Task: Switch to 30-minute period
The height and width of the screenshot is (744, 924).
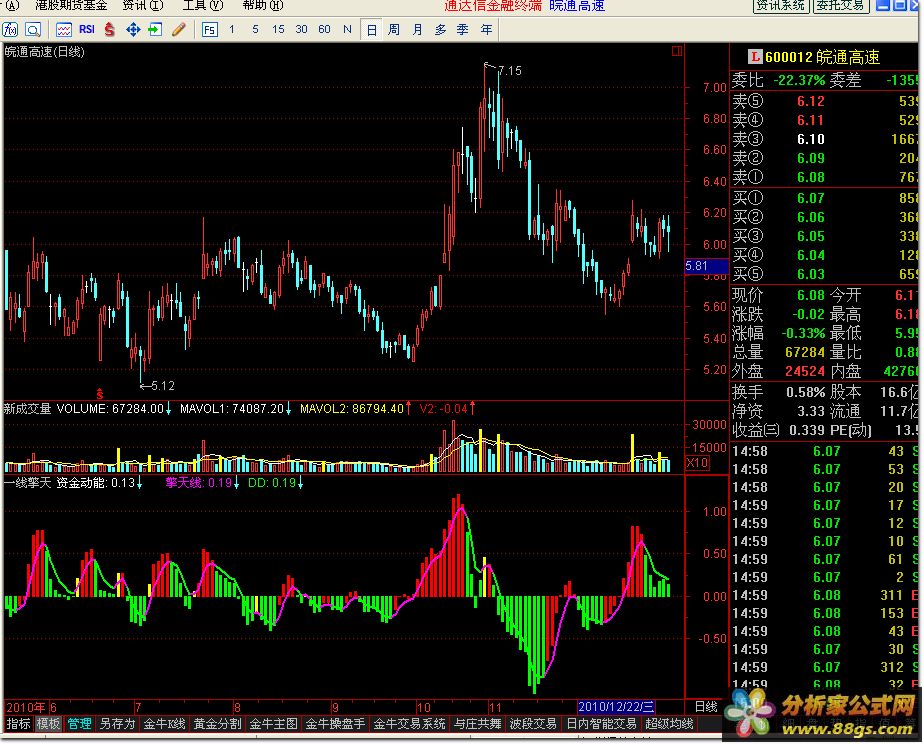Action: tap(301, 29)
